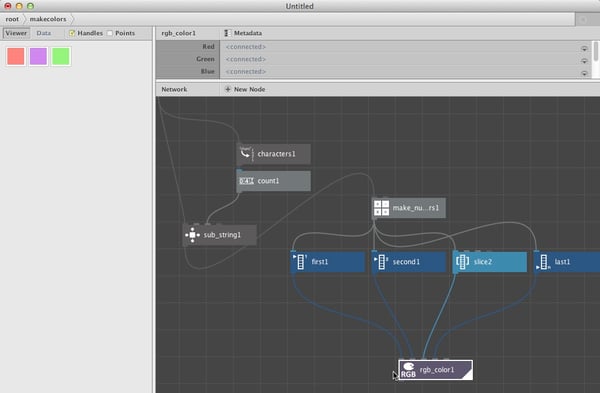The image size is (600, 393).
Task: Click the slice2 node bracket icon
Action: [463, 262]
